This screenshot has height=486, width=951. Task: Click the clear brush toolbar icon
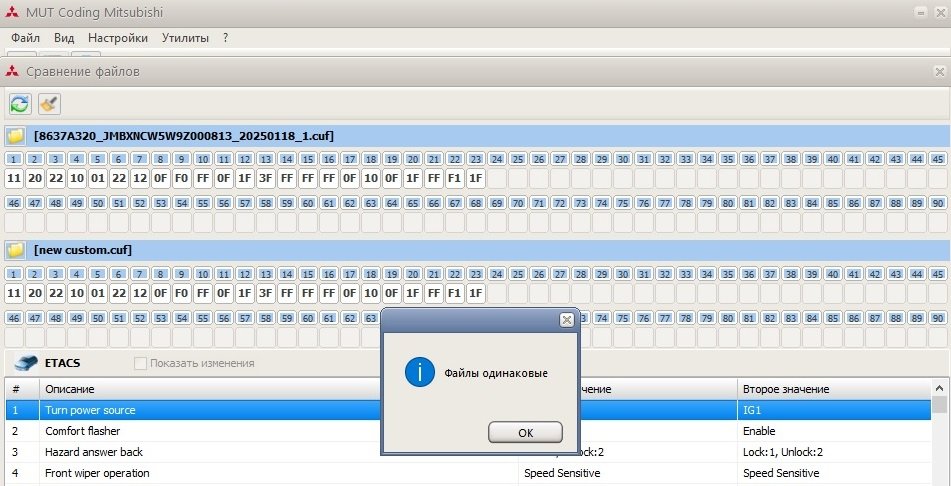click(49, 104)
